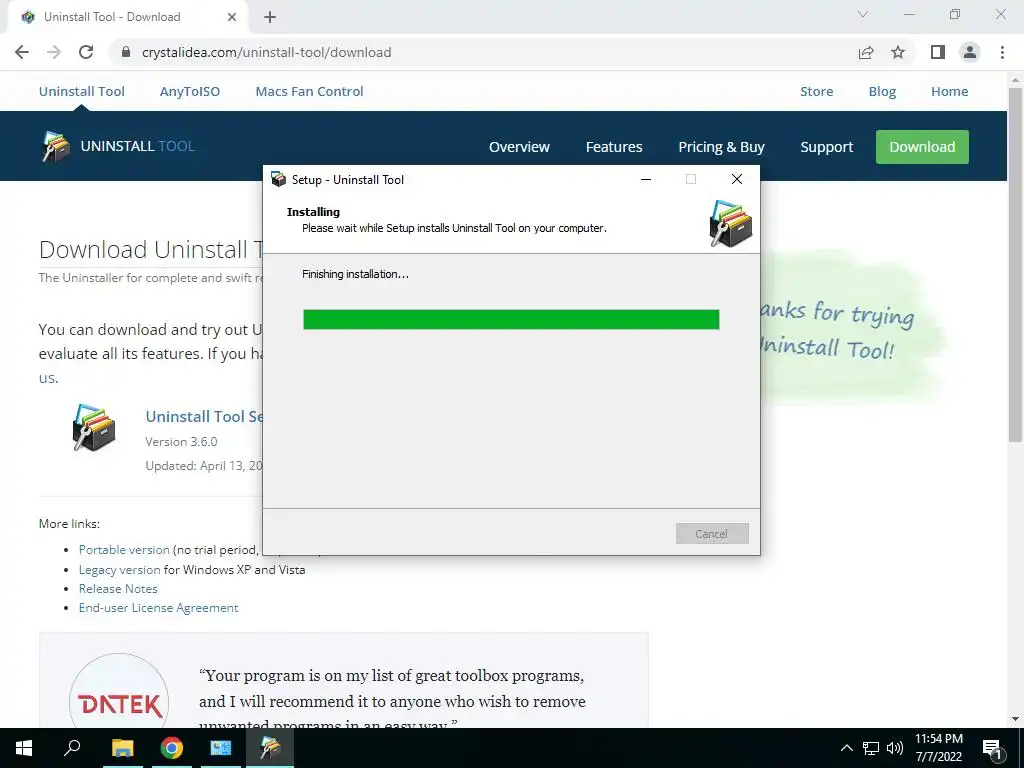Image resolution: width=1024 pixels, height=768 pixels.
Task: Click toolbox icon in Setup header
Action: point(731,223)
